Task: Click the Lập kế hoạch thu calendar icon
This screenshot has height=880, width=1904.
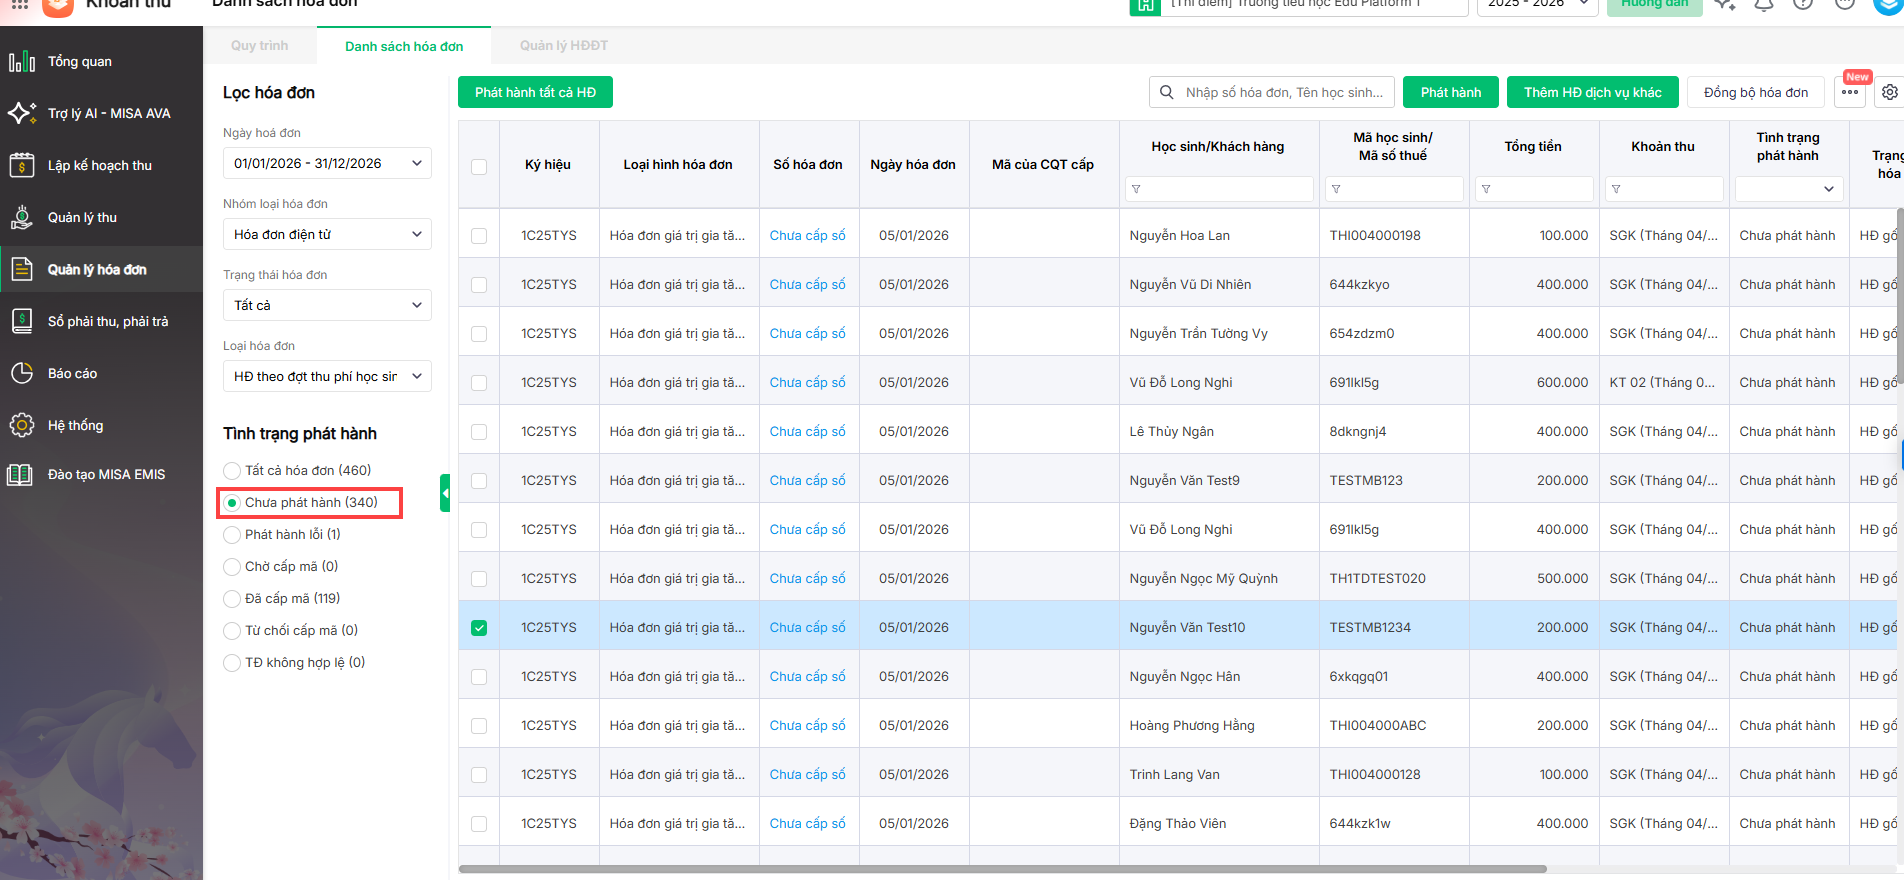Action: pos(22,166)
